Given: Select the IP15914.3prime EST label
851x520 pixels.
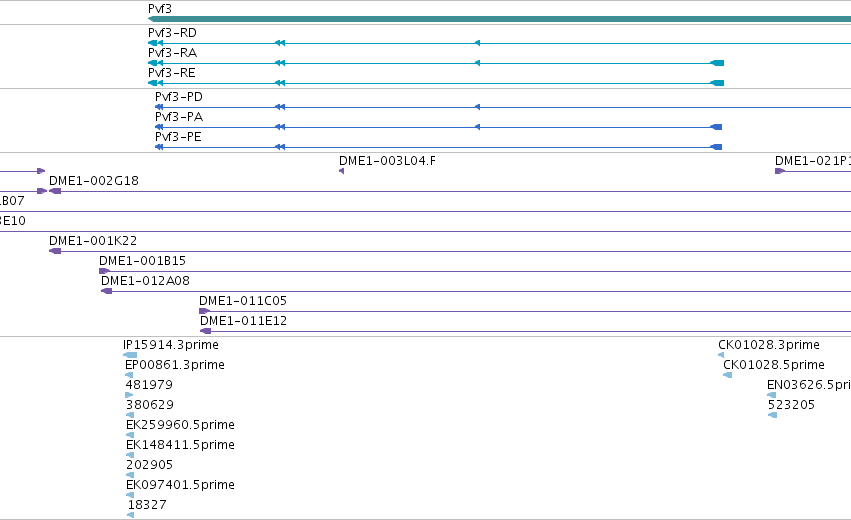Looking at the screenshot, I should pyautogui.click(x=171, y=345).
